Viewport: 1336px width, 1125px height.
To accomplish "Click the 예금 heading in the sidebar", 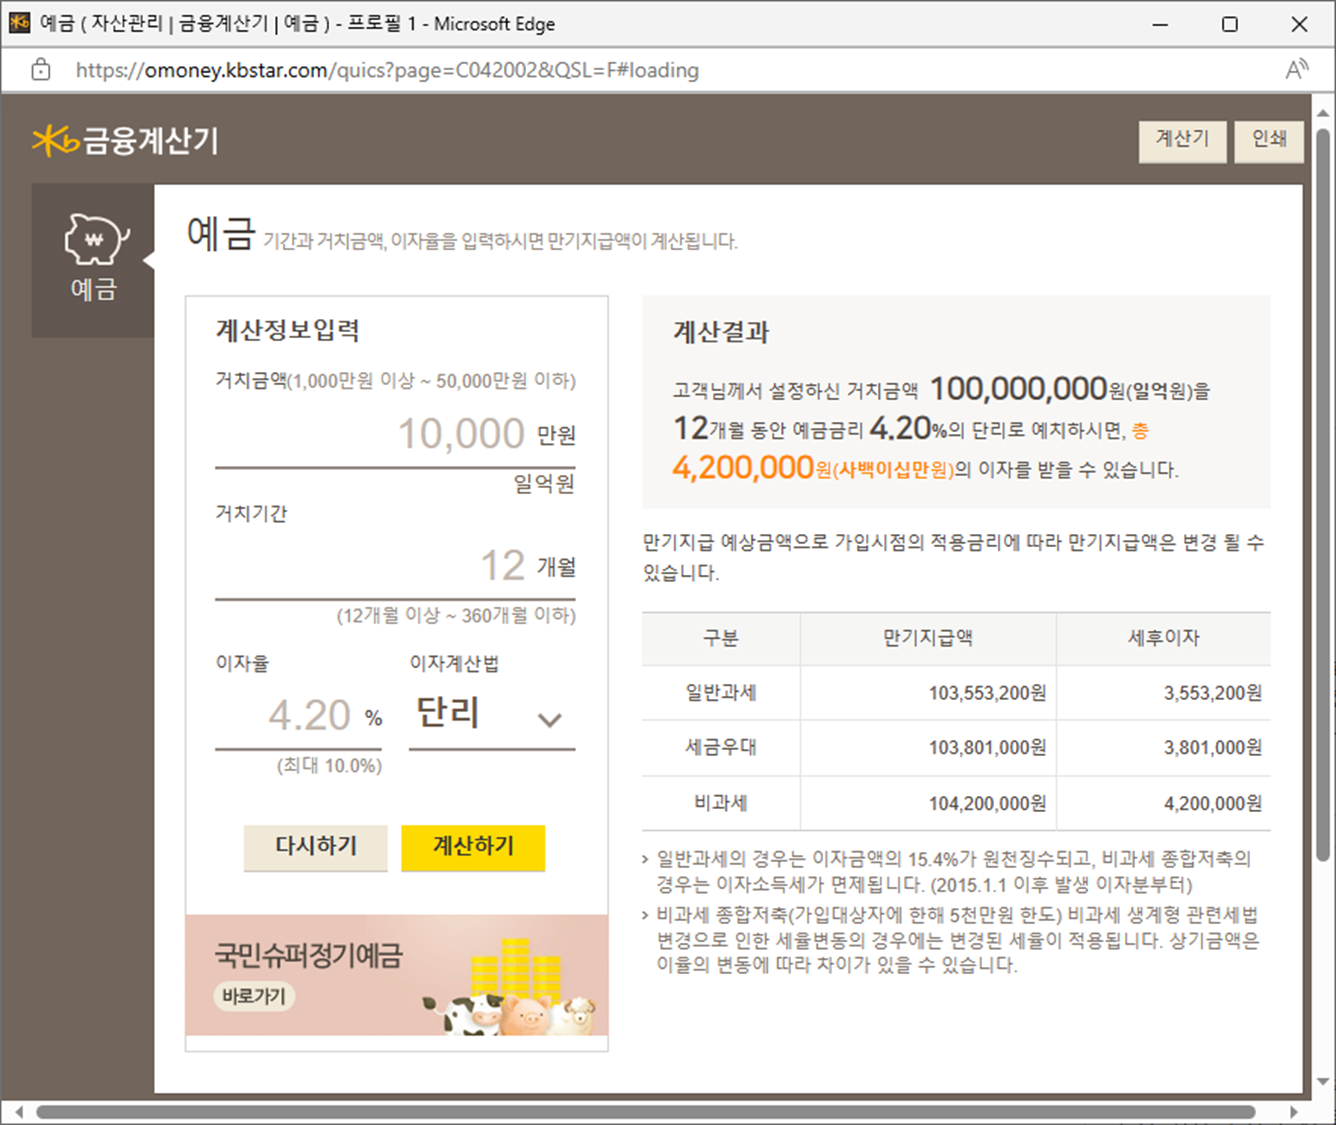I will point(93,291).
